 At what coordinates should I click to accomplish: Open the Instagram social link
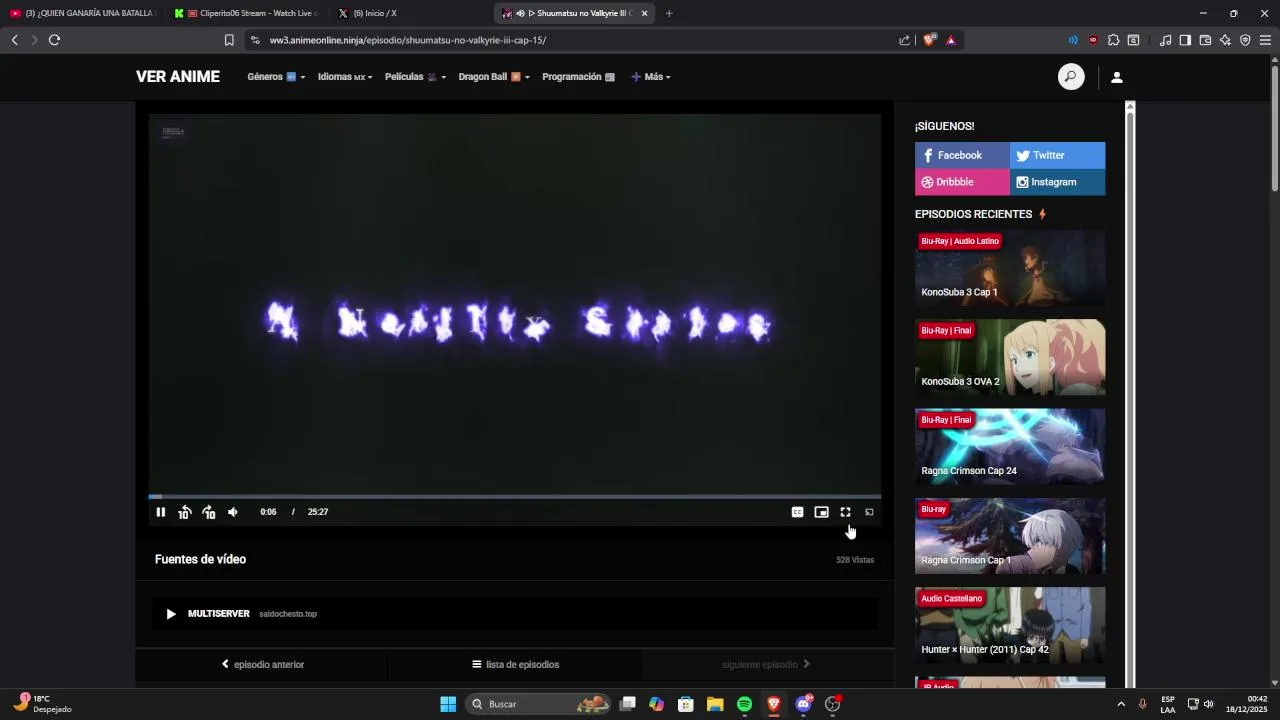pos(1058,182)
